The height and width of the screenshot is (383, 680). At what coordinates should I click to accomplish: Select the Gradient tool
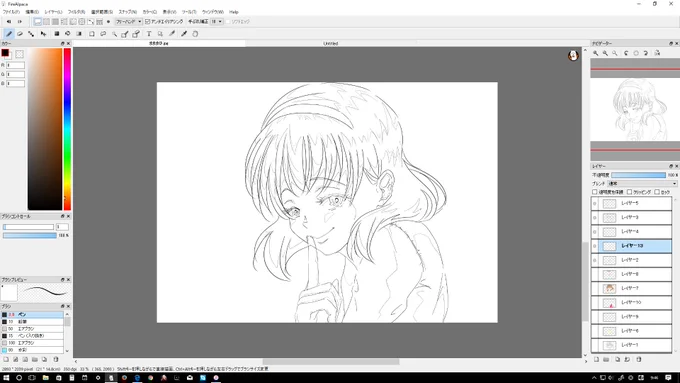tap(79, 34)
